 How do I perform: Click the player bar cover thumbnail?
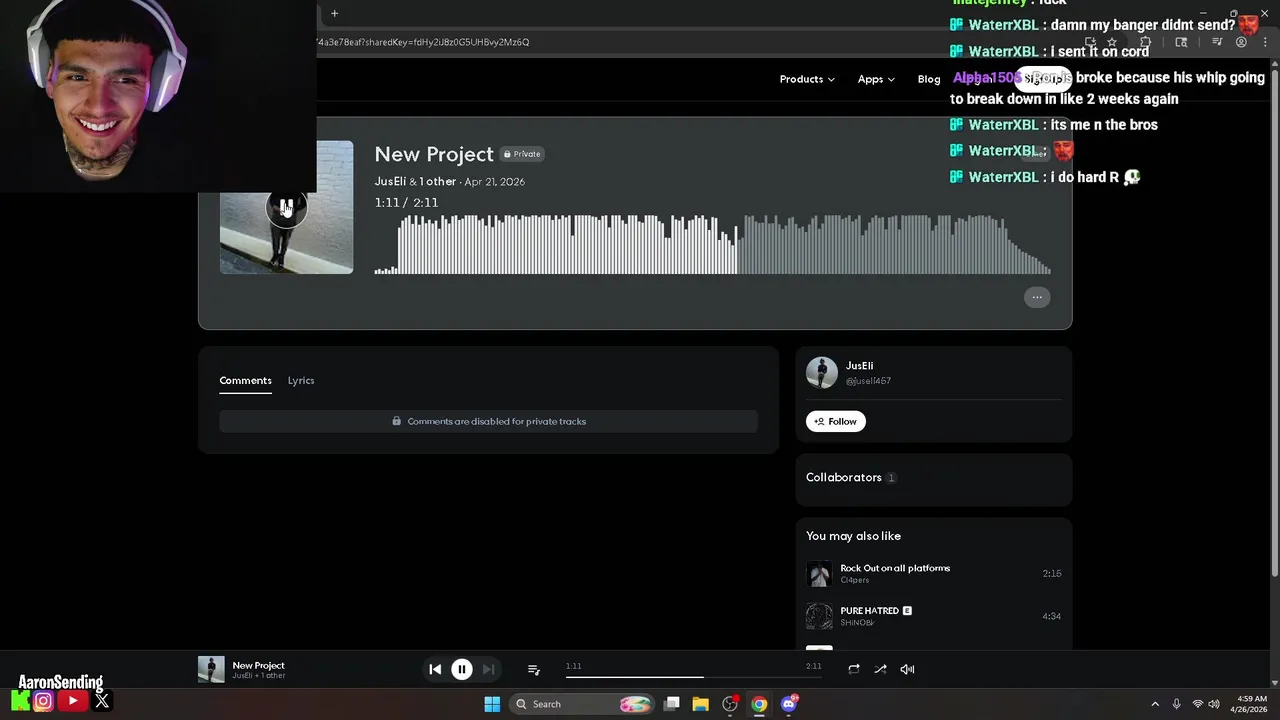(211, 669)
